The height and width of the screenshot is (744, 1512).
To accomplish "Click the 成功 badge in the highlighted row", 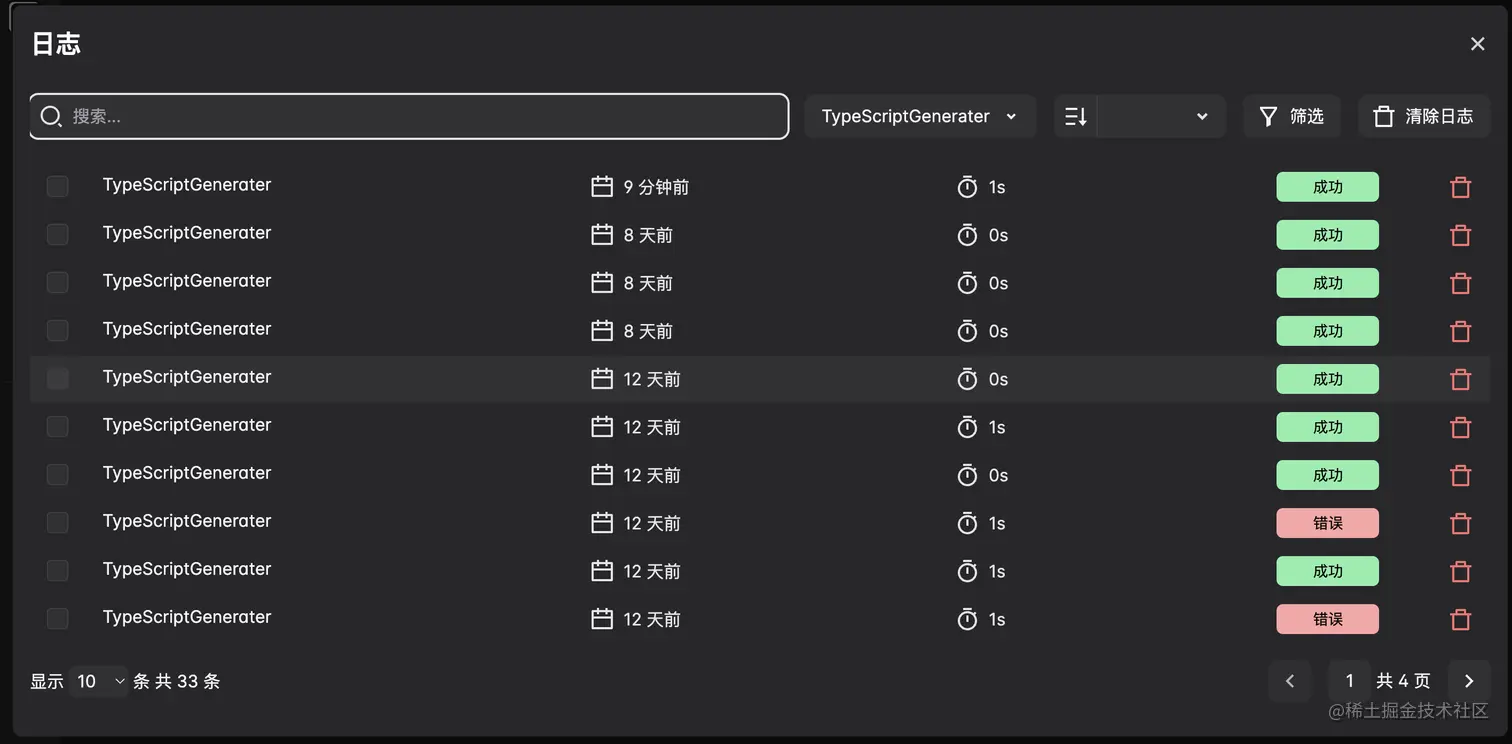I will tap(1327, 379).
